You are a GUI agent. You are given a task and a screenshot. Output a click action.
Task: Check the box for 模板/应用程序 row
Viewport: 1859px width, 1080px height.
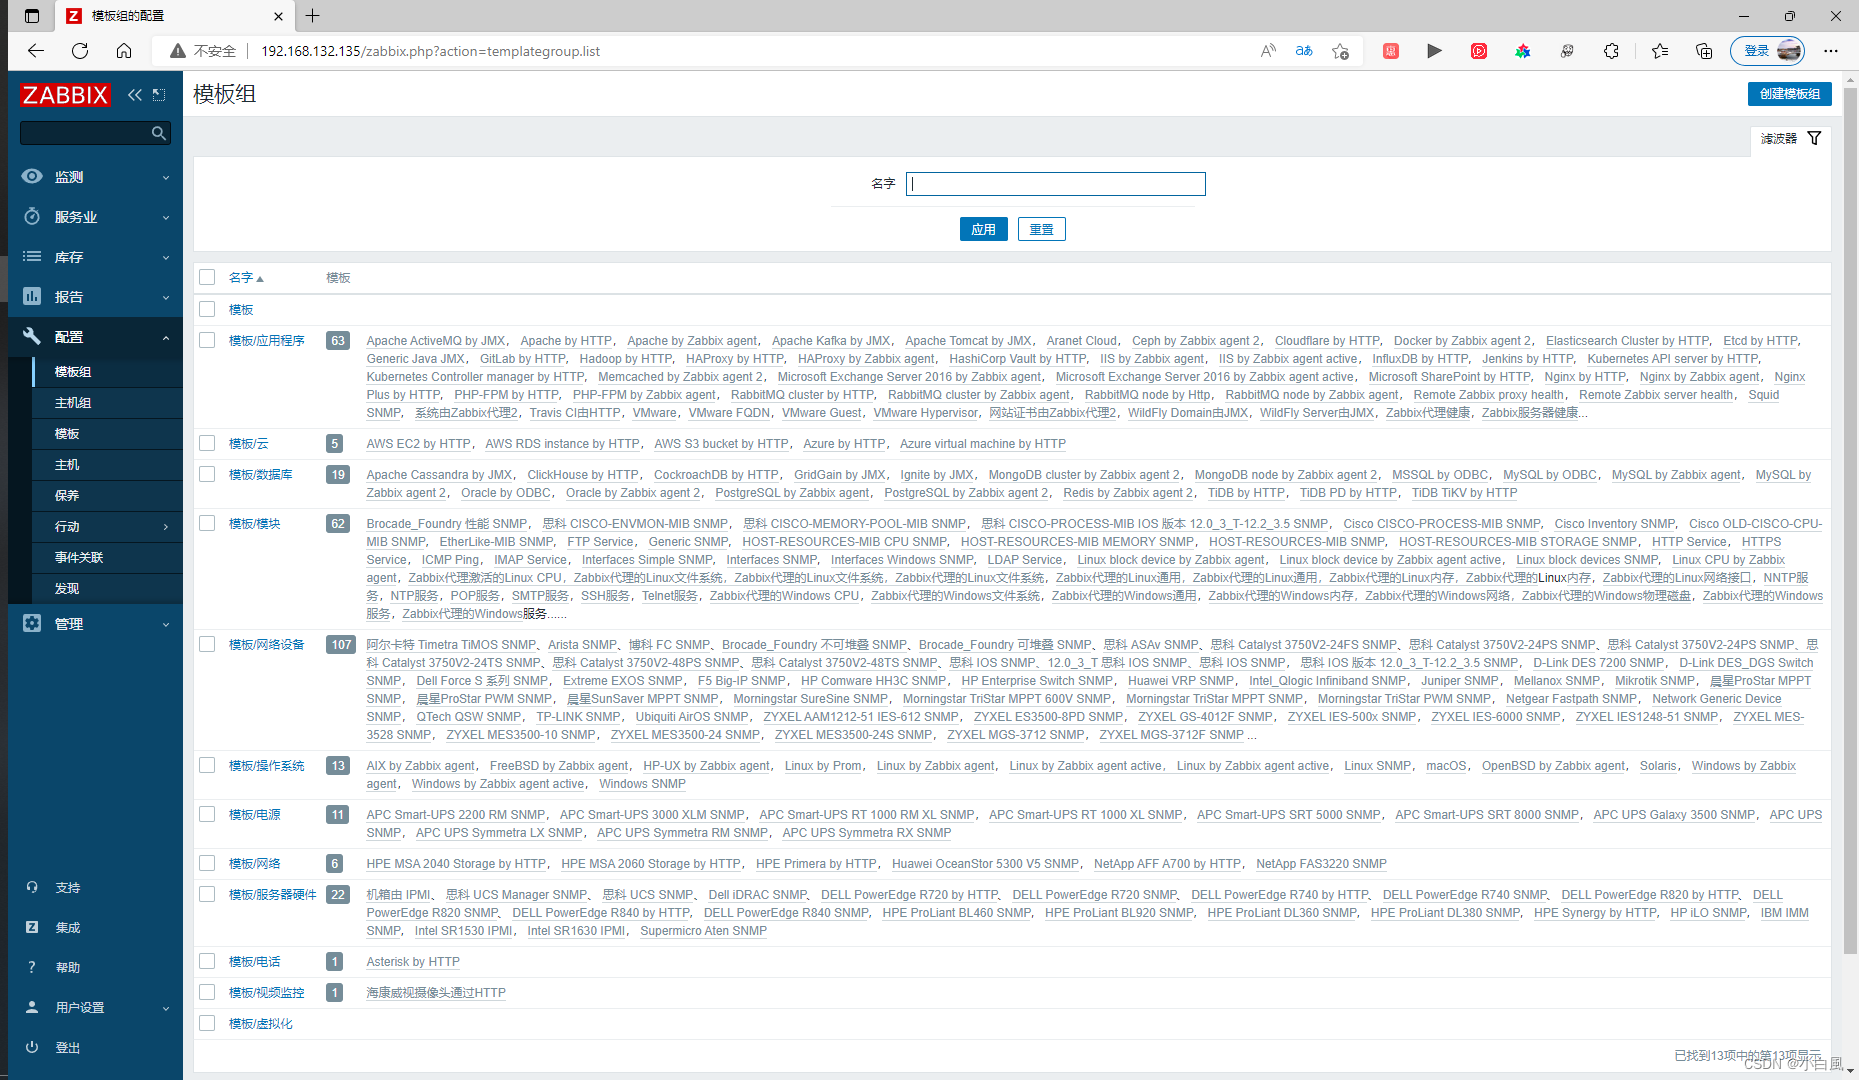[x=207, y=340]
